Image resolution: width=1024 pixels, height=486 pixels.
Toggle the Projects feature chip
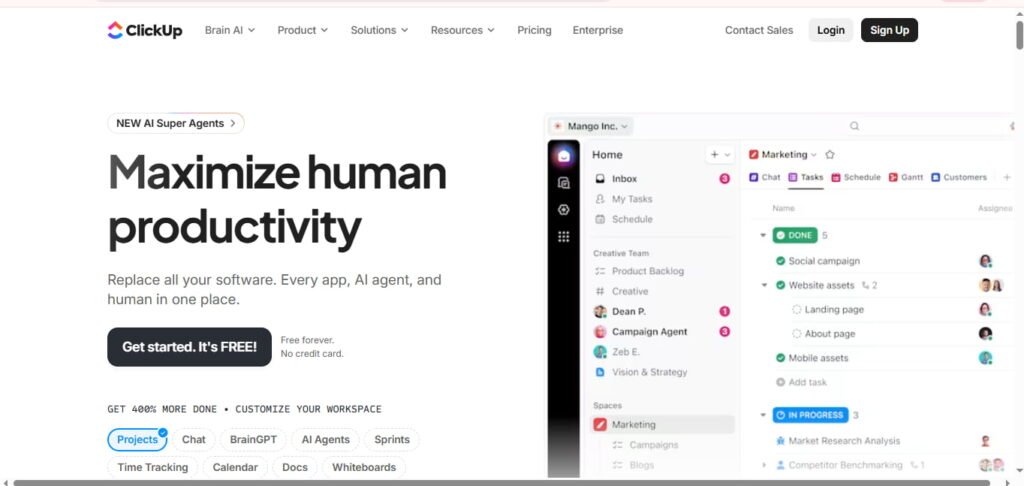(137, 440)
